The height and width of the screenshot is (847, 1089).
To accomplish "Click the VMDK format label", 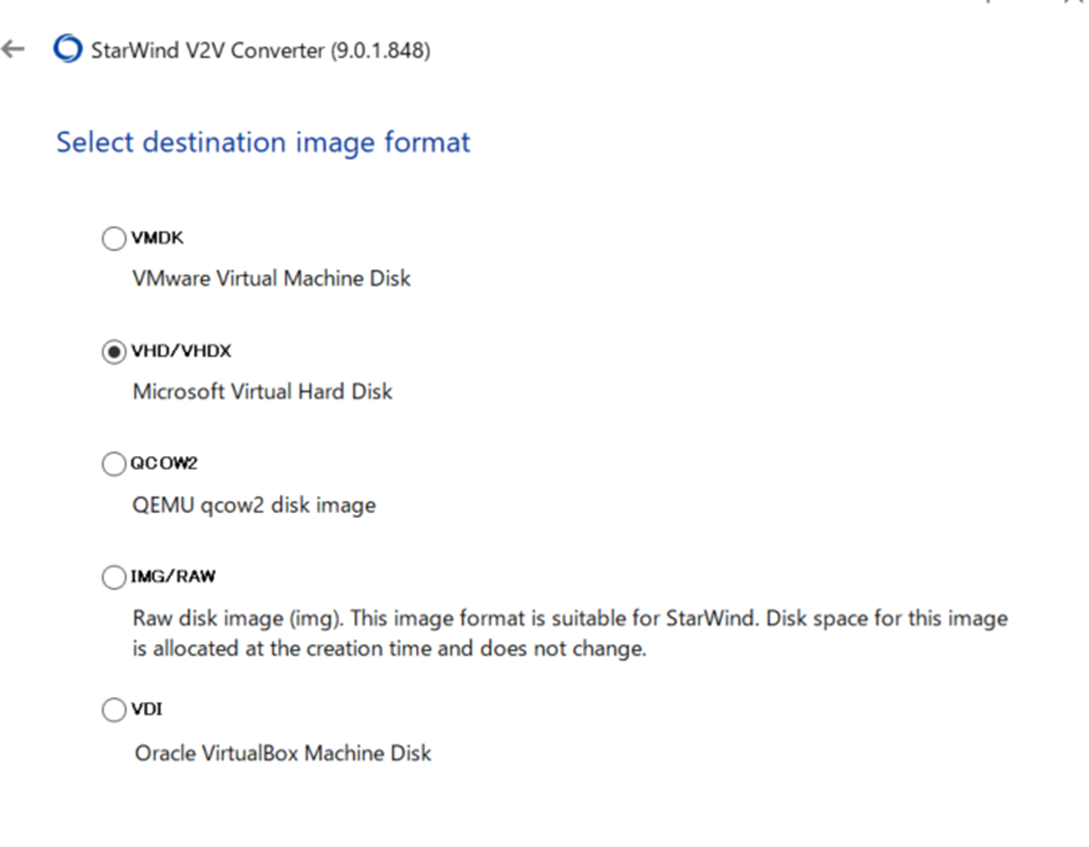I will click(158, 238).
